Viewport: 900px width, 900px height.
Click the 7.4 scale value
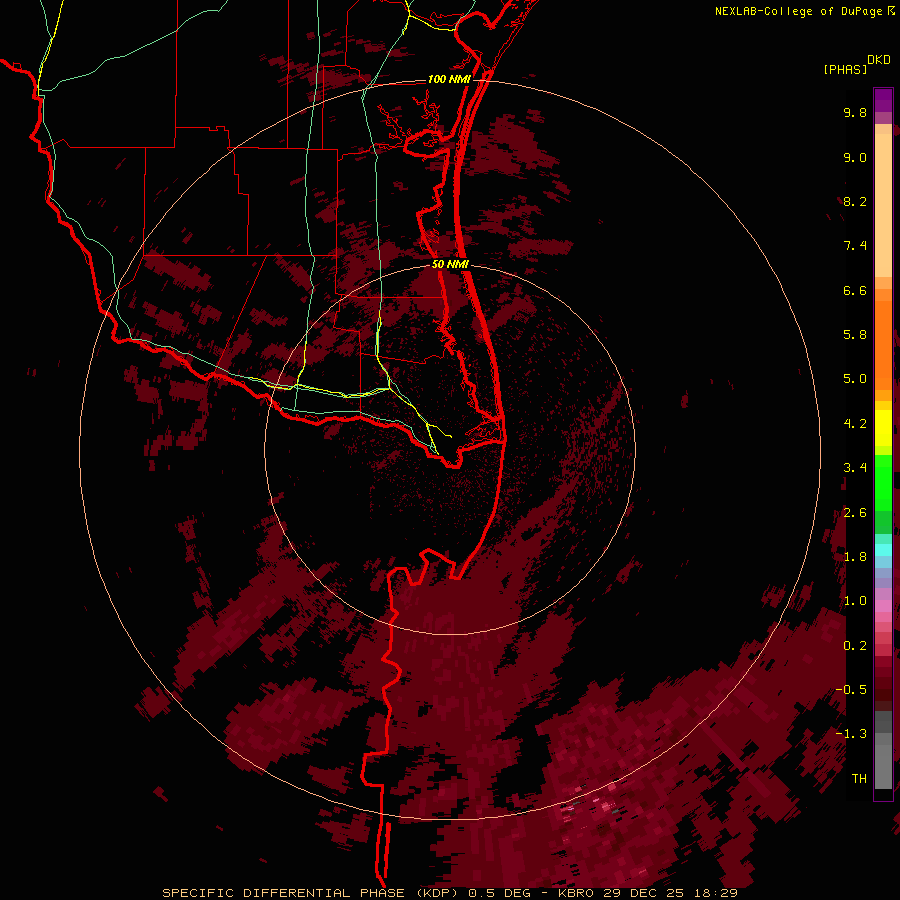[855, 246]
